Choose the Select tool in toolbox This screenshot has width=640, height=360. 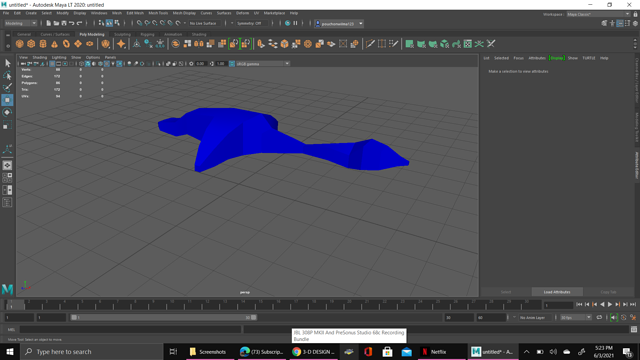(7, 63)
